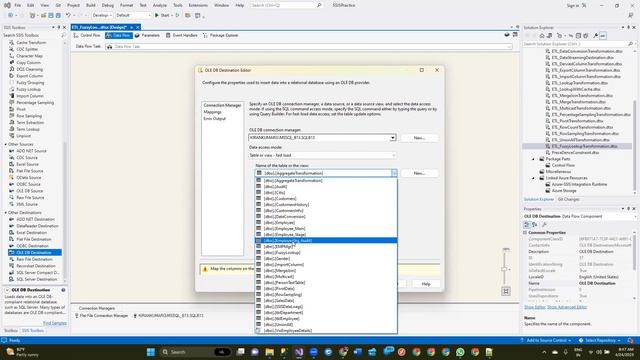Viewport: 640px width, 360px height.
Task: Click New beside table or view name
Action: tap(420, 173)
